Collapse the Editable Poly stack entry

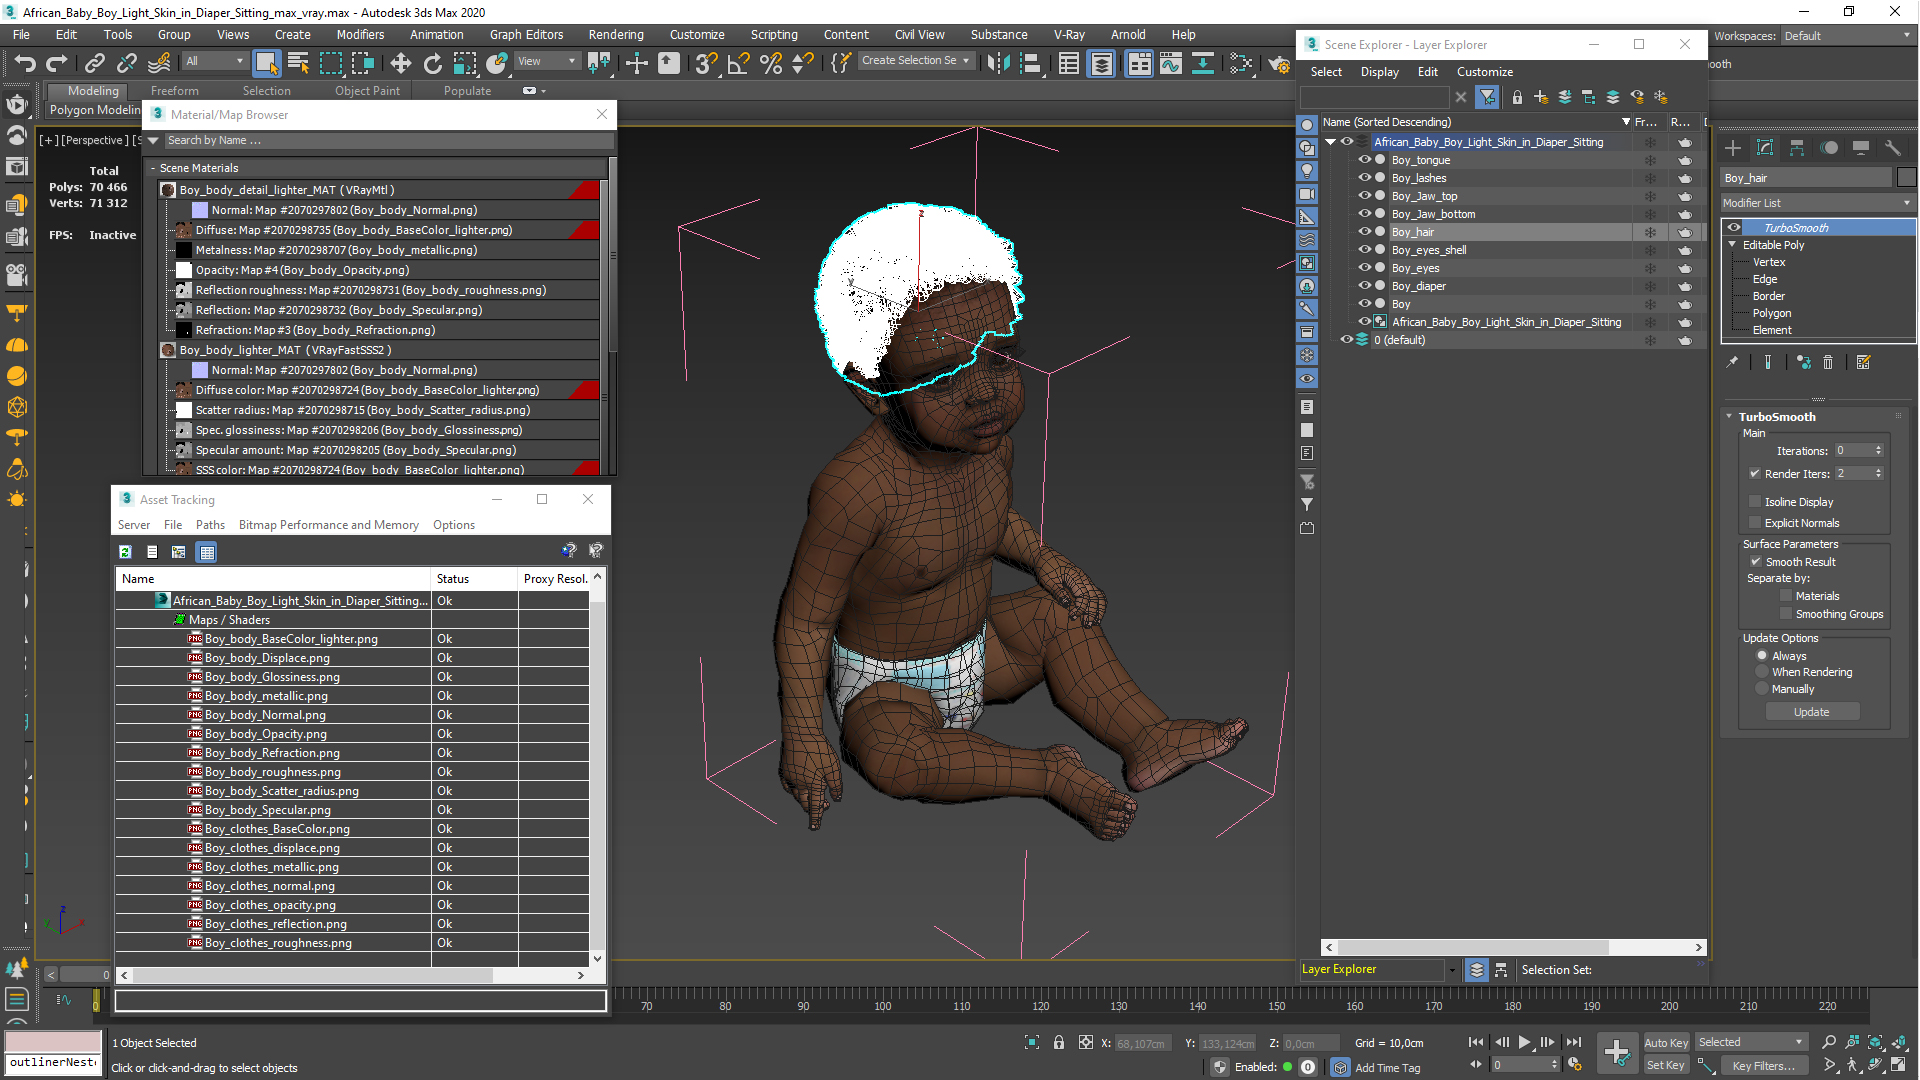click(1733, 245)
